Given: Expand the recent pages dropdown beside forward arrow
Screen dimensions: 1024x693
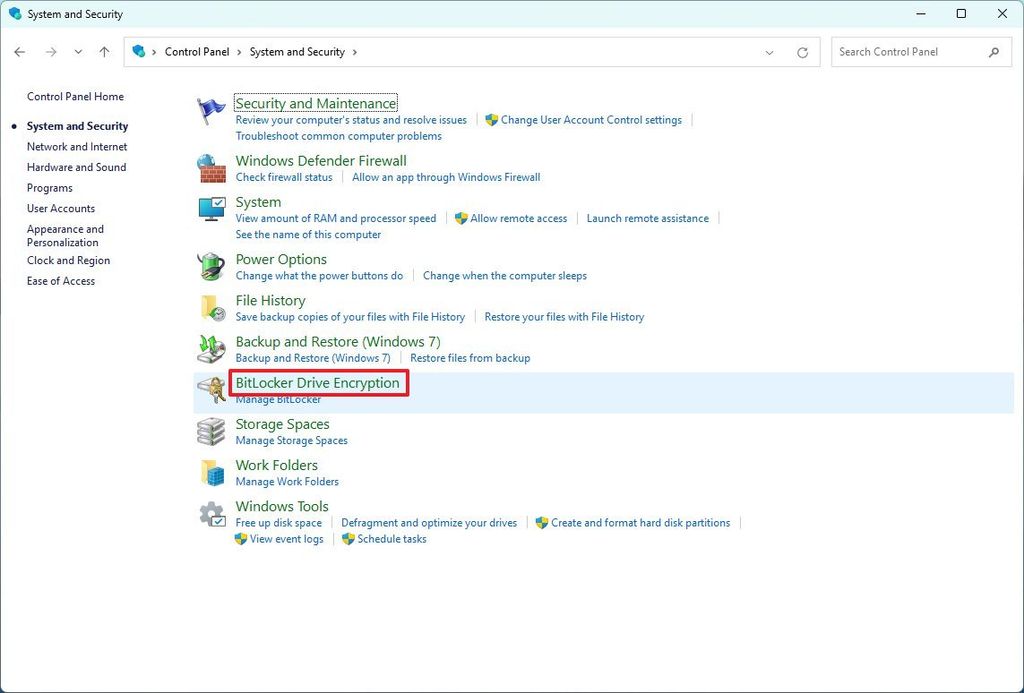Looking at the screenshot, I should click(x=78, y=51).
